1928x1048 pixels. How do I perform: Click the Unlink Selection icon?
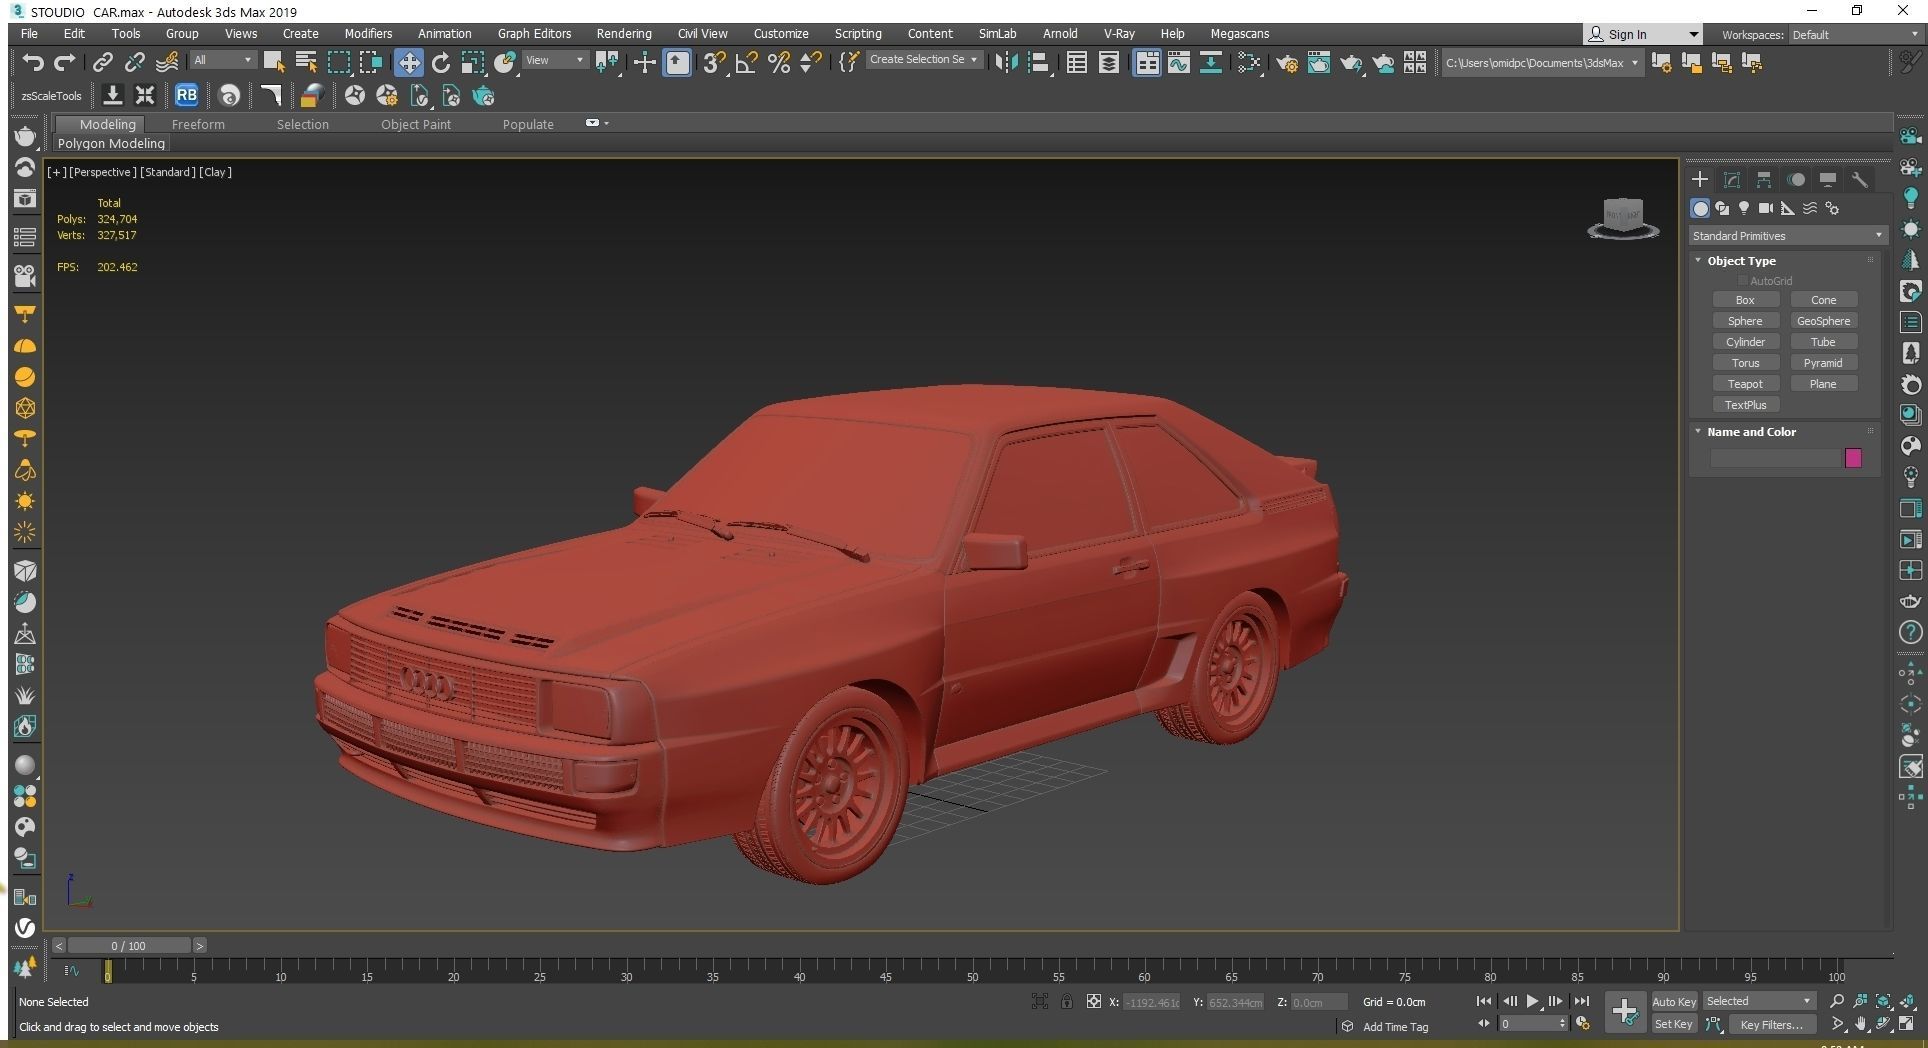click(134, 63)
